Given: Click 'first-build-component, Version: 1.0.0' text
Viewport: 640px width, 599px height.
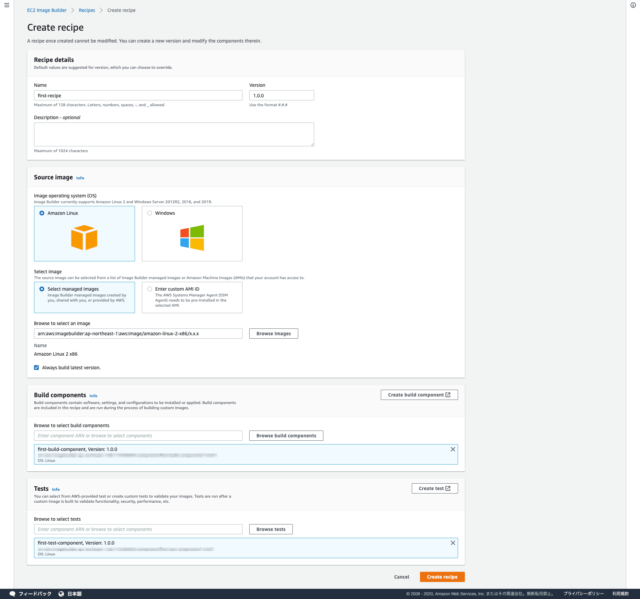Looking at the screenshot, I should point(77,449).
